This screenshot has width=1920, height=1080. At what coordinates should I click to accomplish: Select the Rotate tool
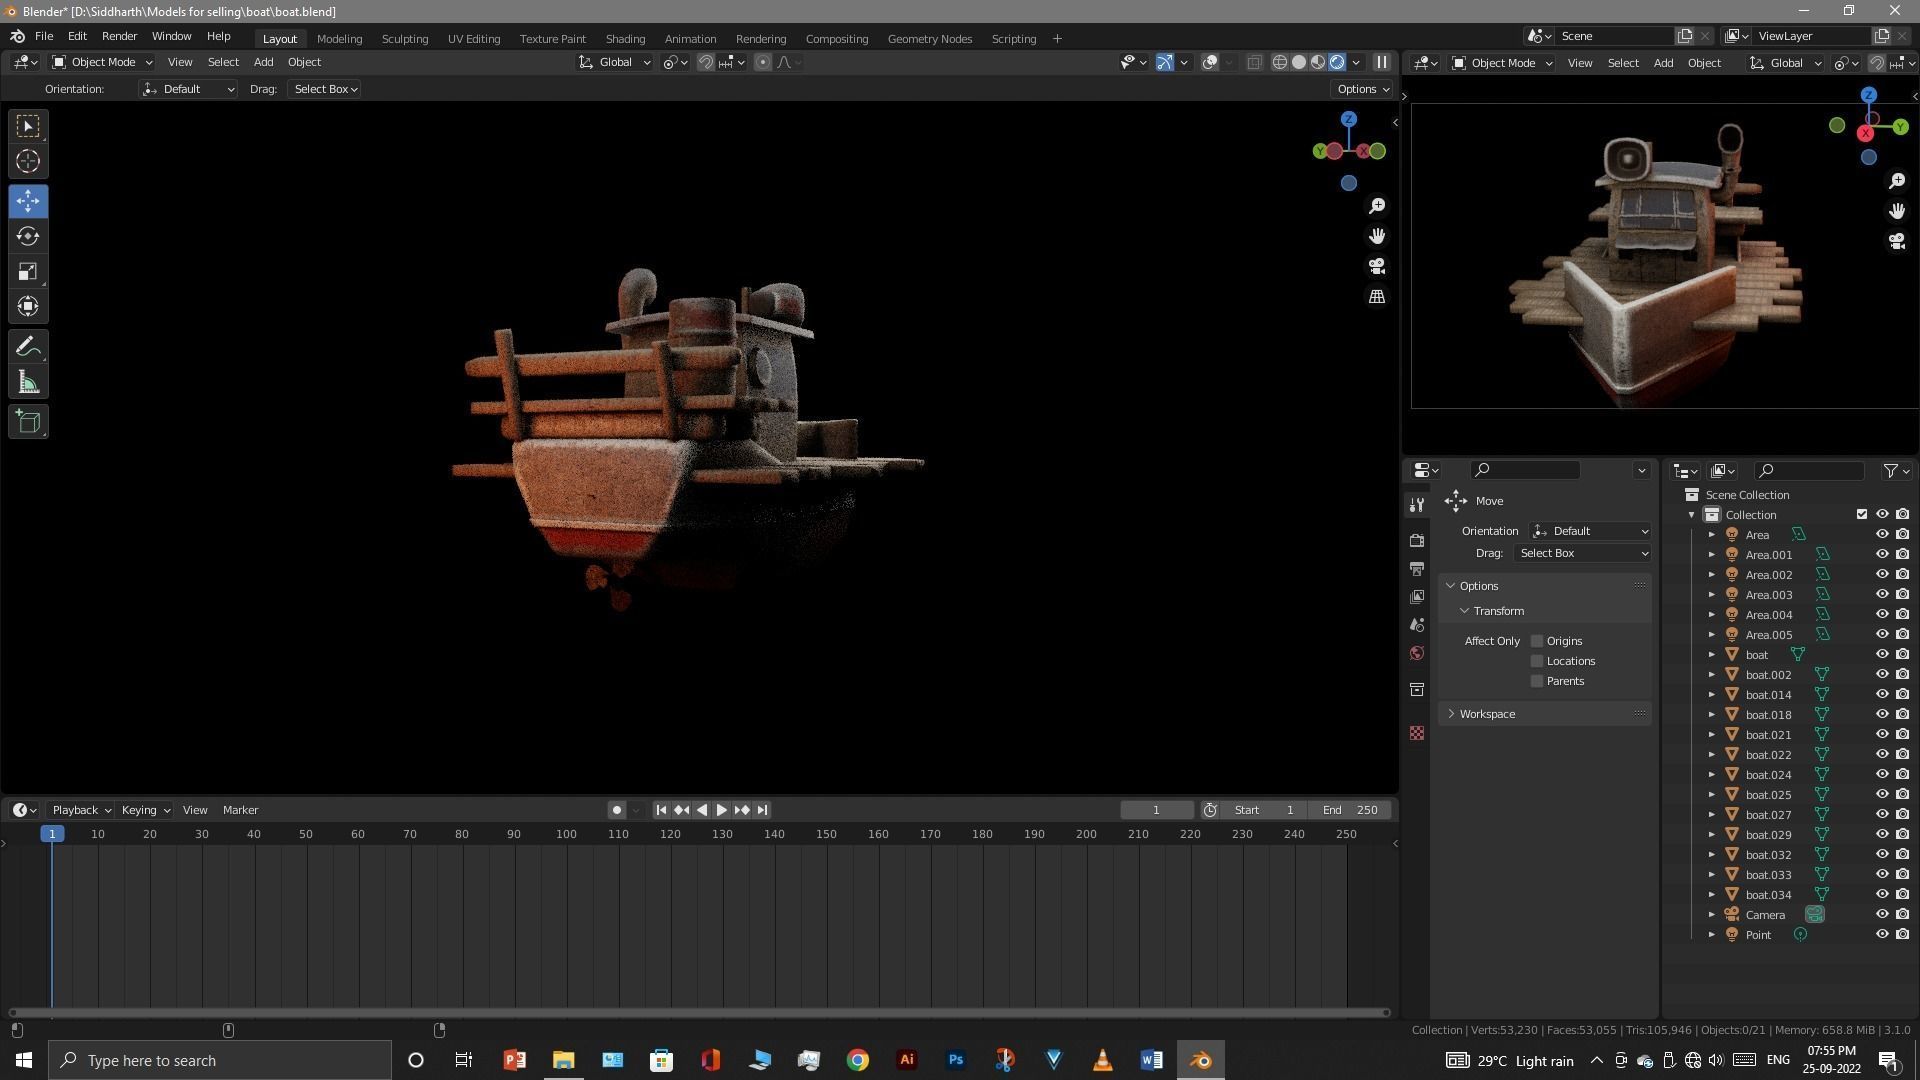(28, 236)
